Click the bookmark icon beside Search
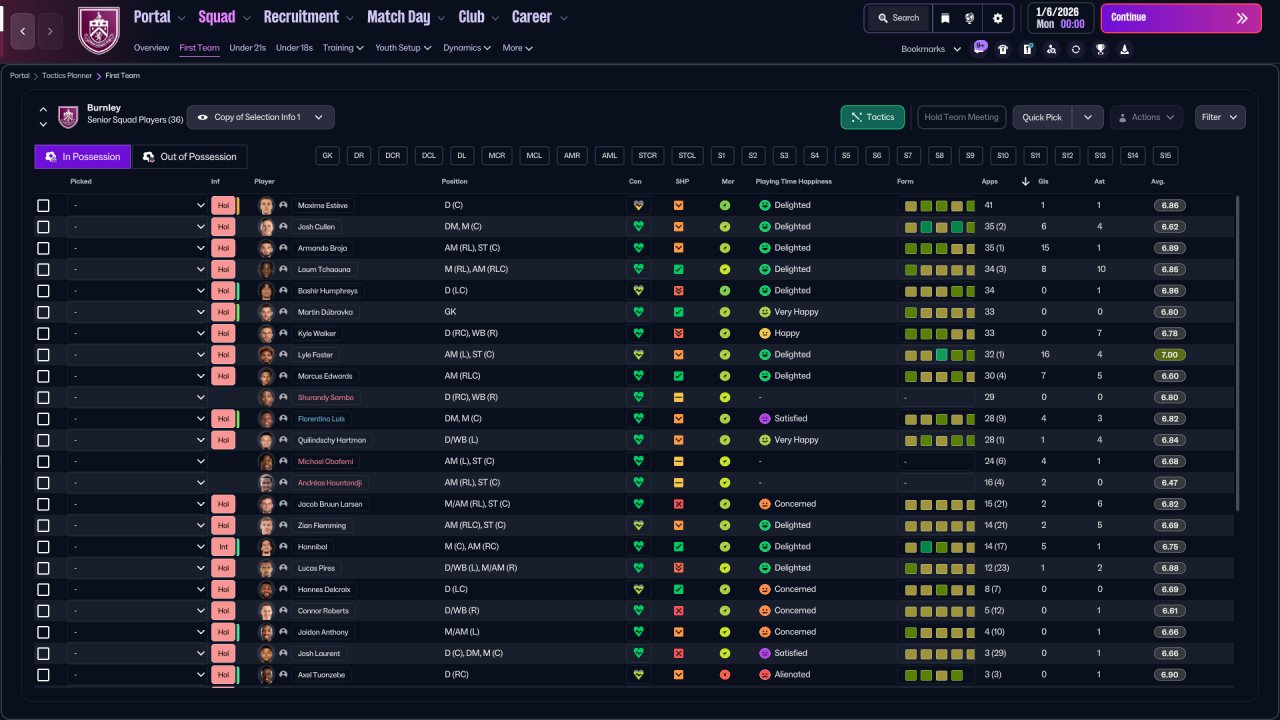This screenshot has height=720, width=1280. click(945, 18)
